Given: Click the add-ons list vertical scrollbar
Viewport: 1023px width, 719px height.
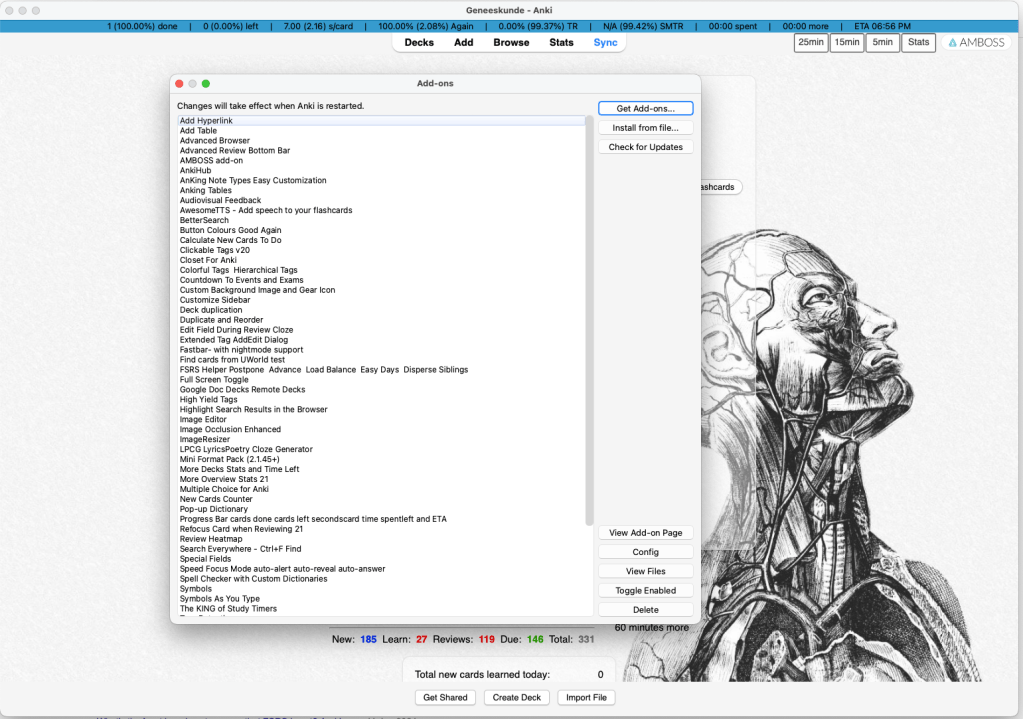Looking at the screenshot, I should point(590,320).
